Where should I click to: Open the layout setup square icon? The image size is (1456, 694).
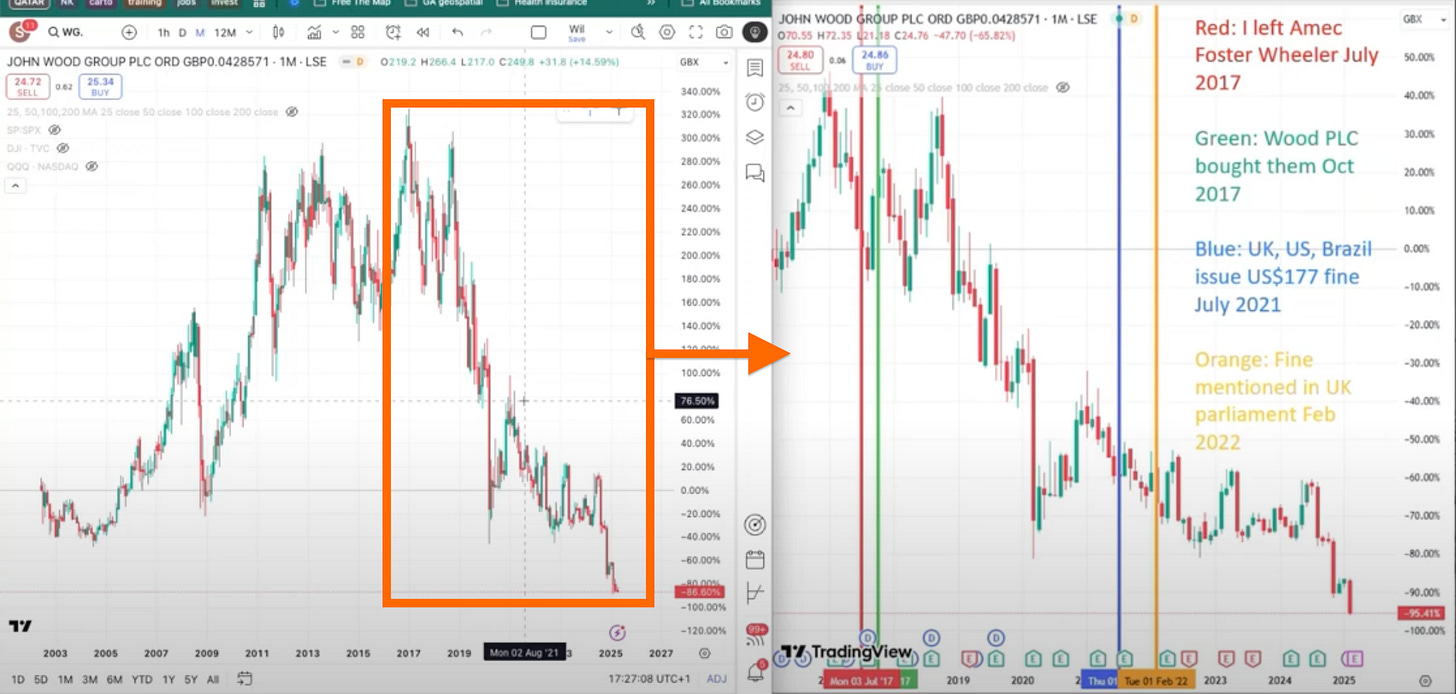point(539,33)
